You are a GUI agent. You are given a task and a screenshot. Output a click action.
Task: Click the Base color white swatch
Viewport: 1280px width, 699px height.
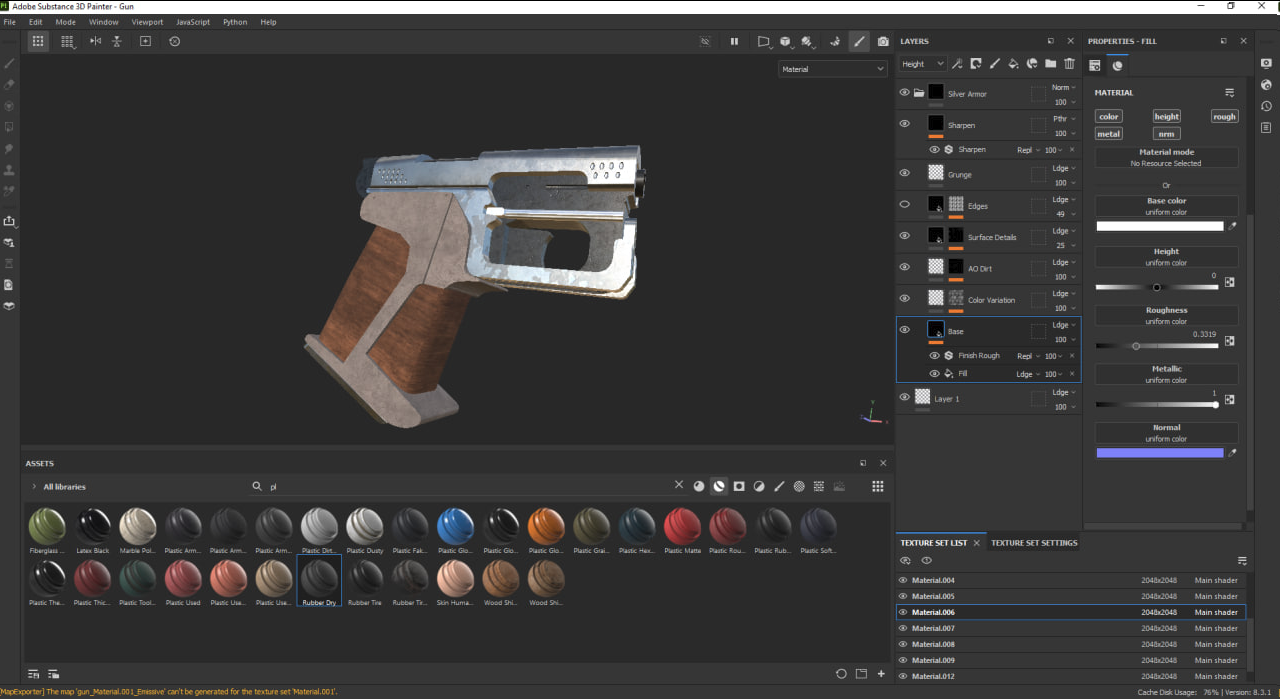(x=1160, y=226)
